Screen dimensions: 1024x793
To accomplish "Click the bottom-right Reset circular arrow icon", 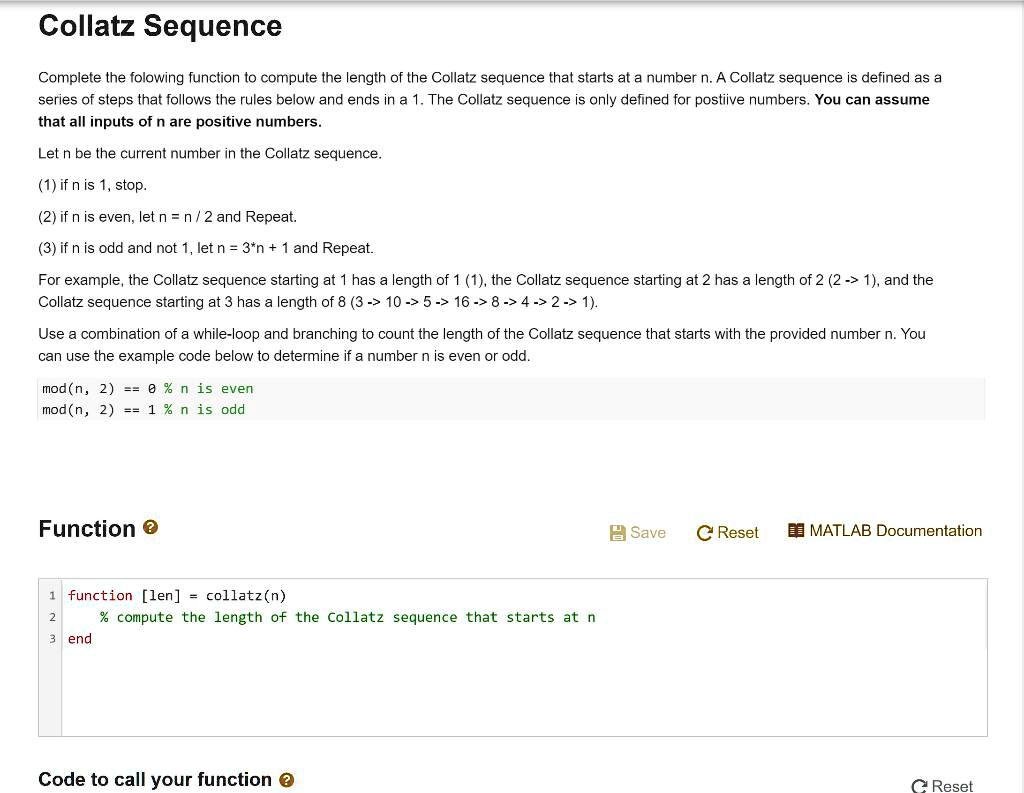I will (919, 786).
